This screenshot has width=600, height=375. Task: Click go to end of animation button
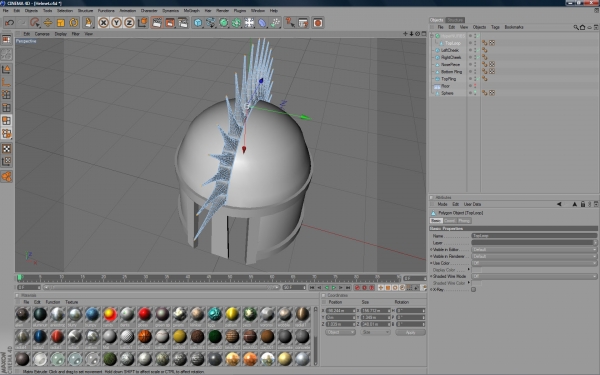[x=348, y=287]
